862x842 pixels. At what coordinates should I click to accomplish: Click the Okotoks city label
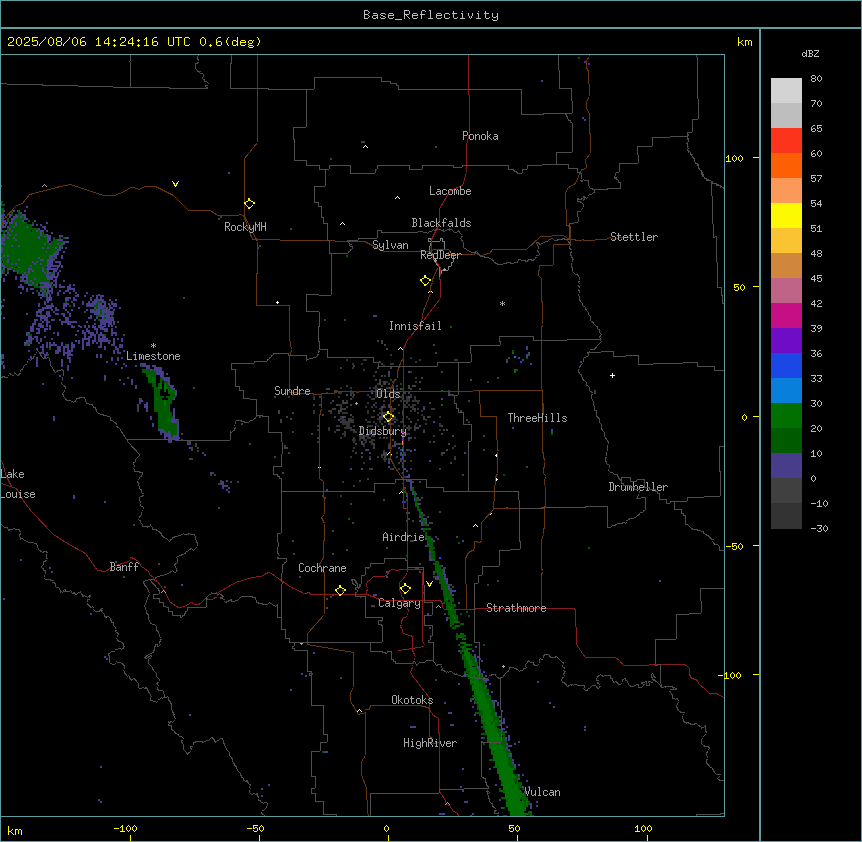pos(412,700)
